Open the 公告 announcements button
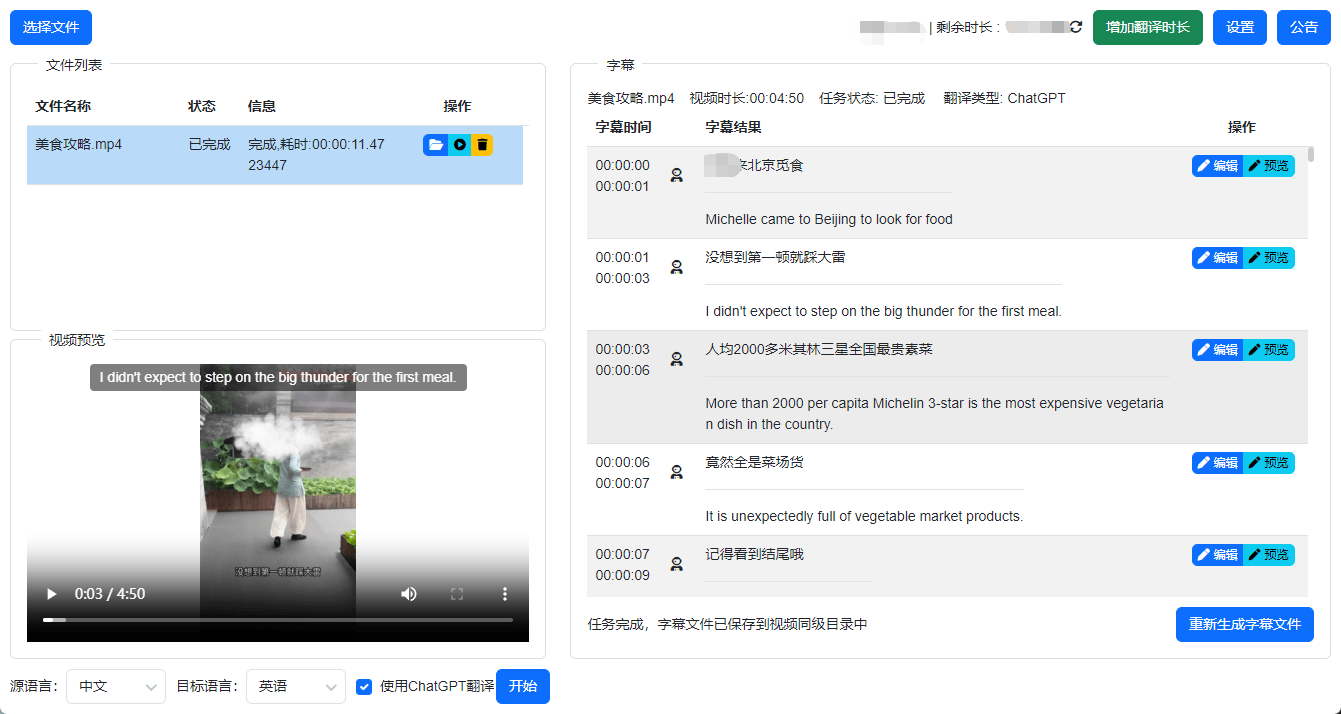 coord(1303,28)
